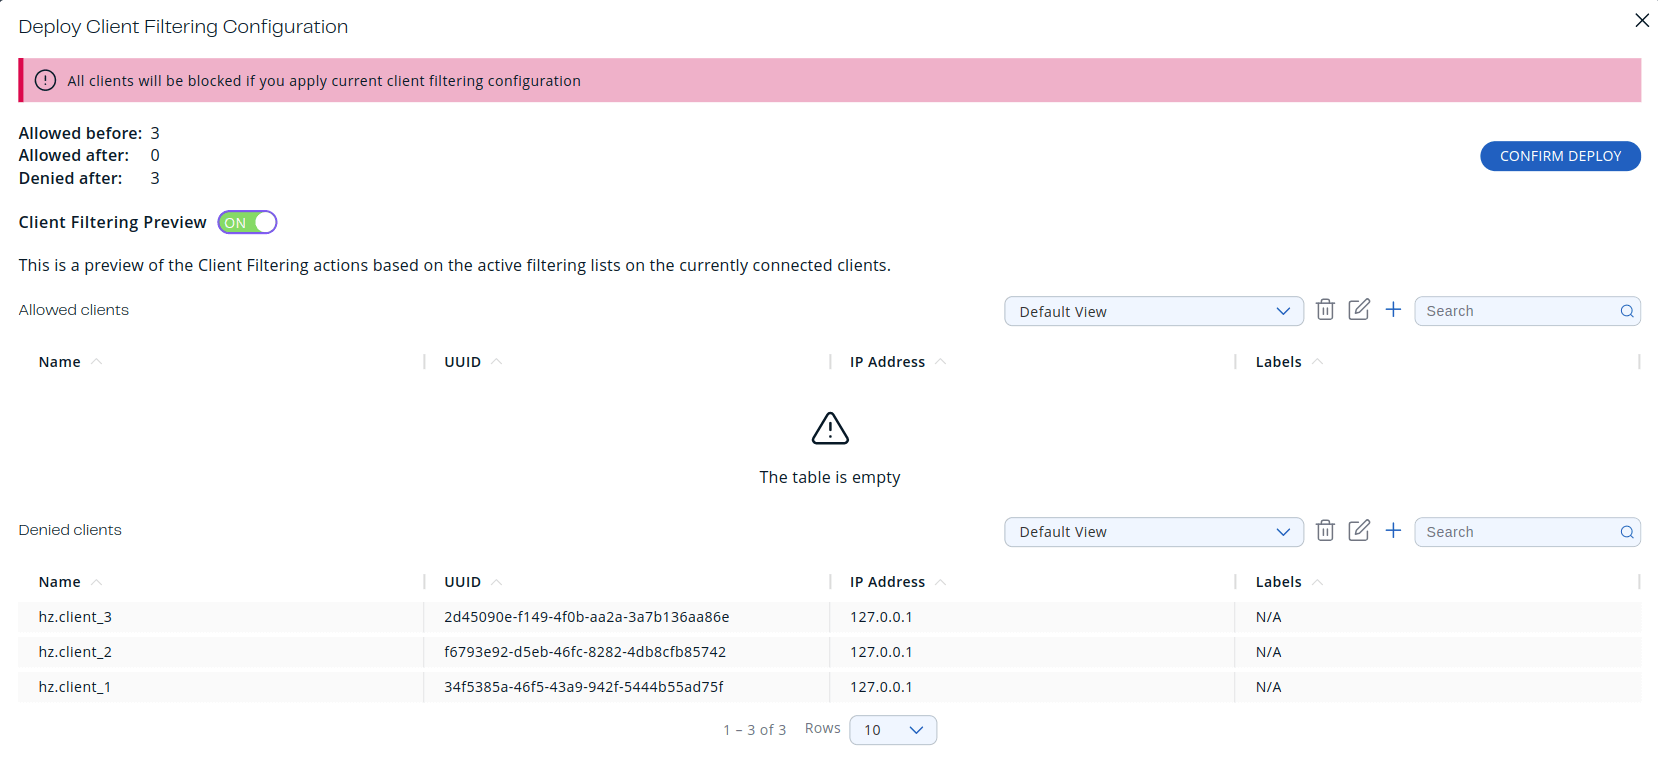The width and height of the screenshot is (1658, 762).
Task: Turn off Client Filtering Preview toggle
Action: click(x=247, y=222)
